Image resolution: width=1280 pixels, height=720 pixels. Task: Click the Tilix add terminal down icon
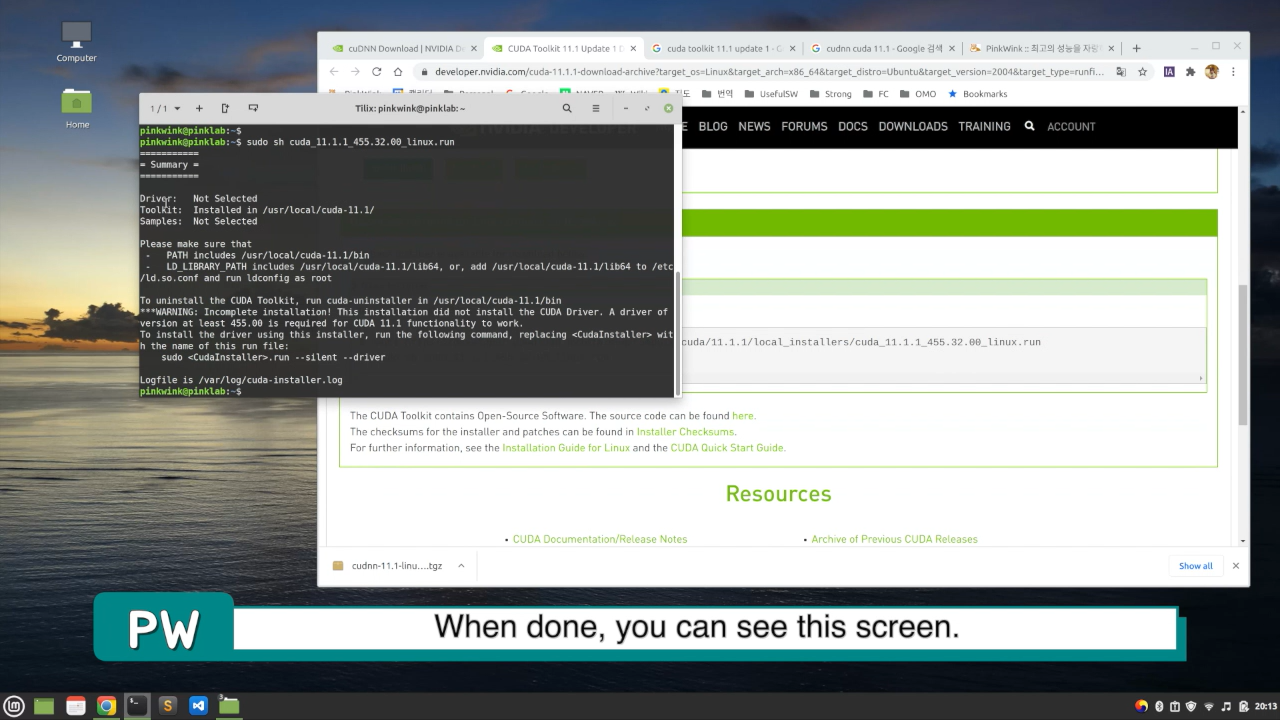click(253, 108)
